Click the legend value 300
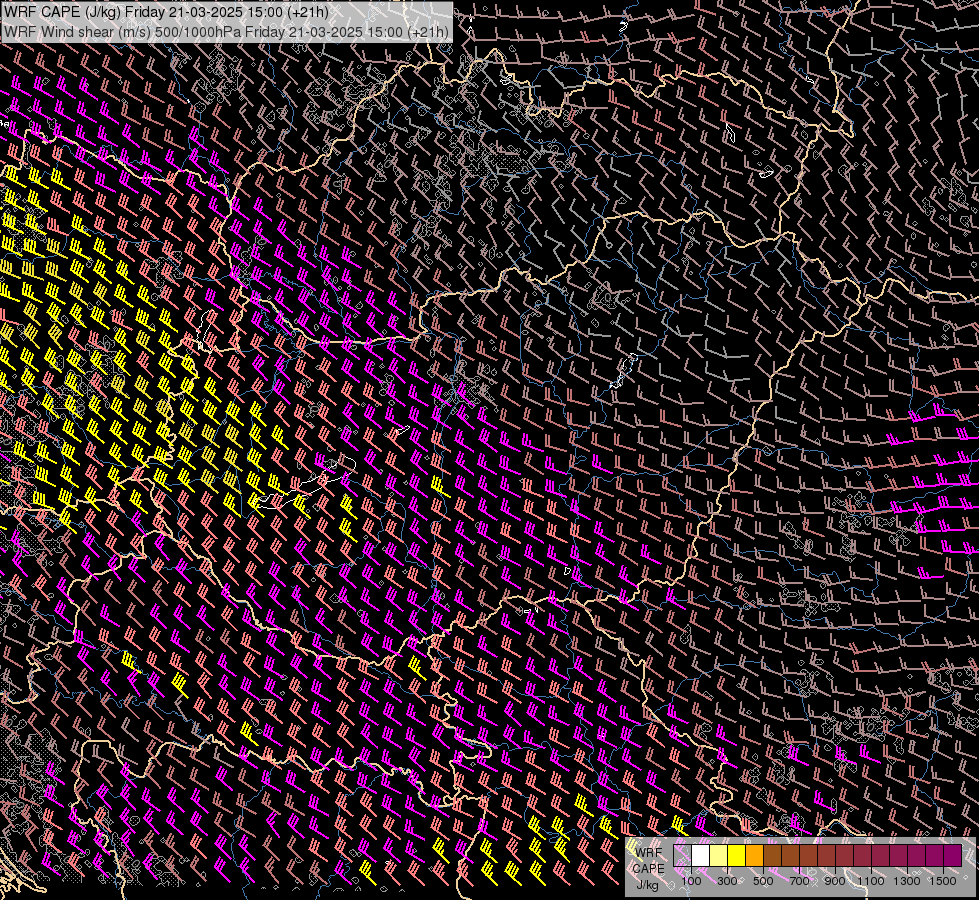 [727, 881]
